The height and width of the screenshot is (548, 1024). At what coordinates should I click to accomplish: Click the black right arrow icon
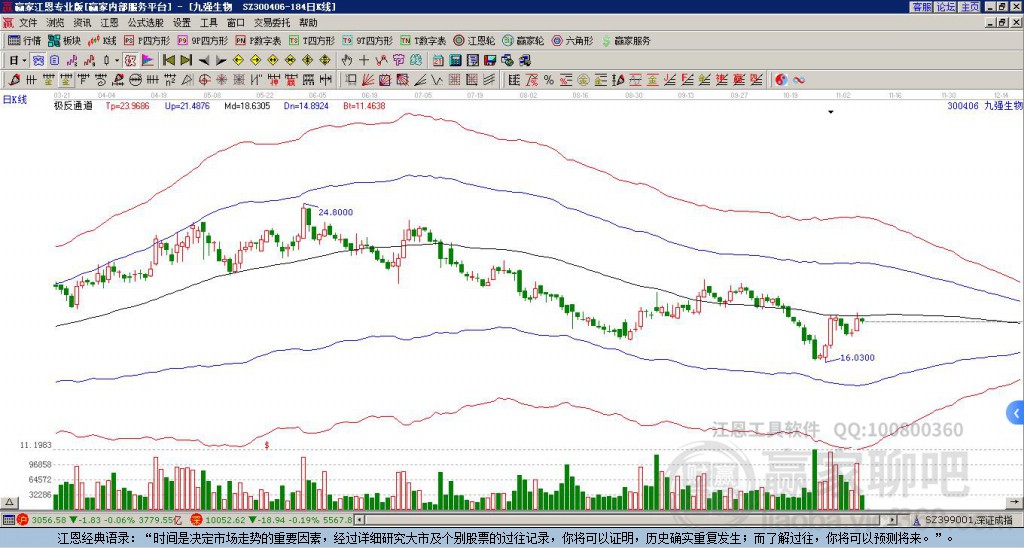pos(221,61)
